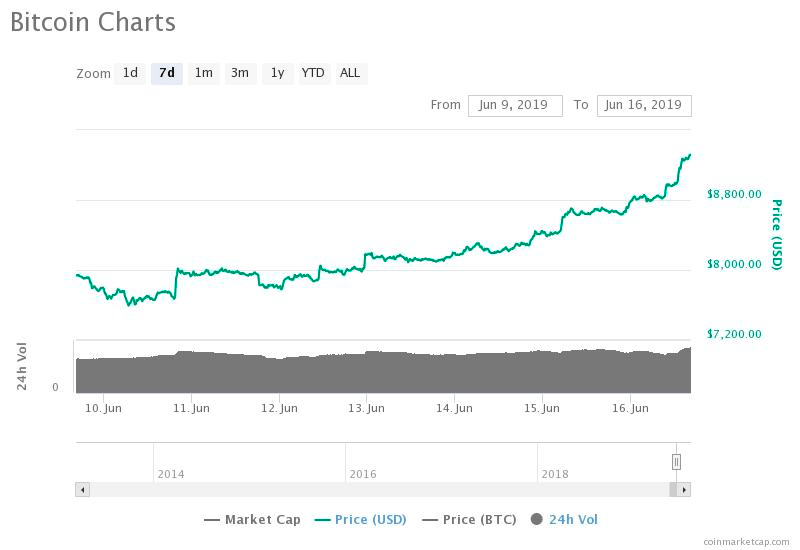Click the 10. Jun date axis label
This screenshot has height=550, width=800.
click(x=104, y=408)
